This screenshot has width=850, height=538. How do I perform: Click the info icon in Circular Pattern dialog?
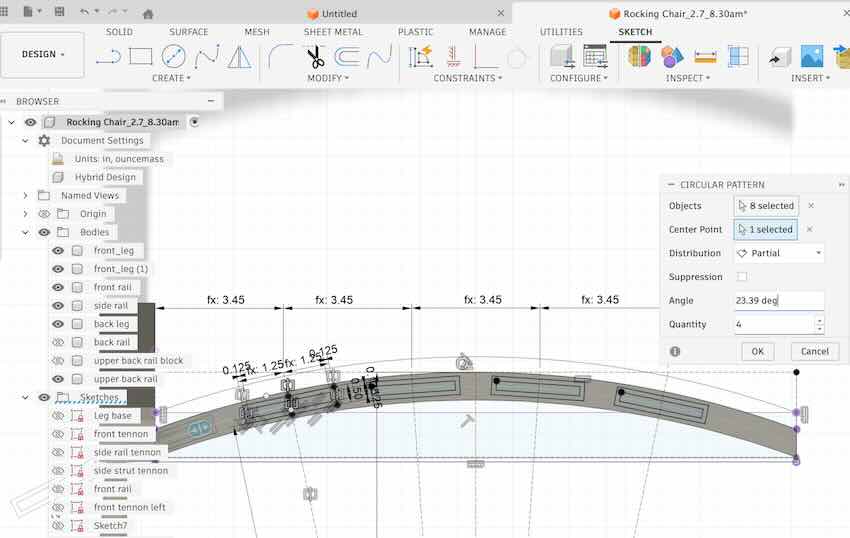coord(675,351)
